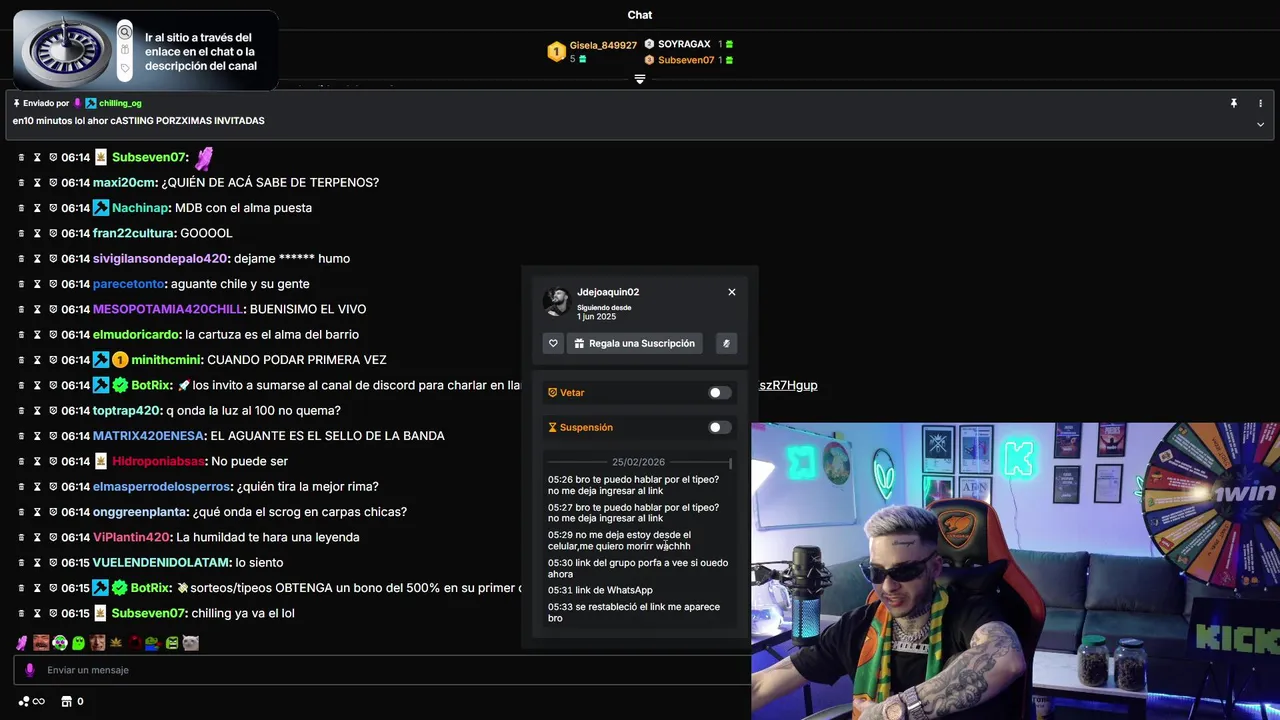This screenshot has width=1280, height=720.
Task: Click the Chat header title
Action: (640, 15)
